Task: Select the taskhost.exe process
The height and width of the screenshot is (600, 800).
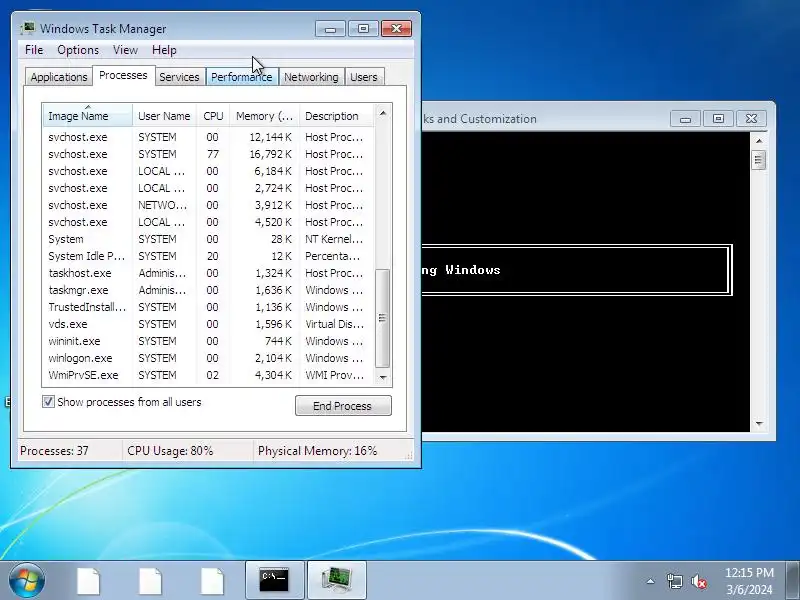Action: click(x=209, y=273)
